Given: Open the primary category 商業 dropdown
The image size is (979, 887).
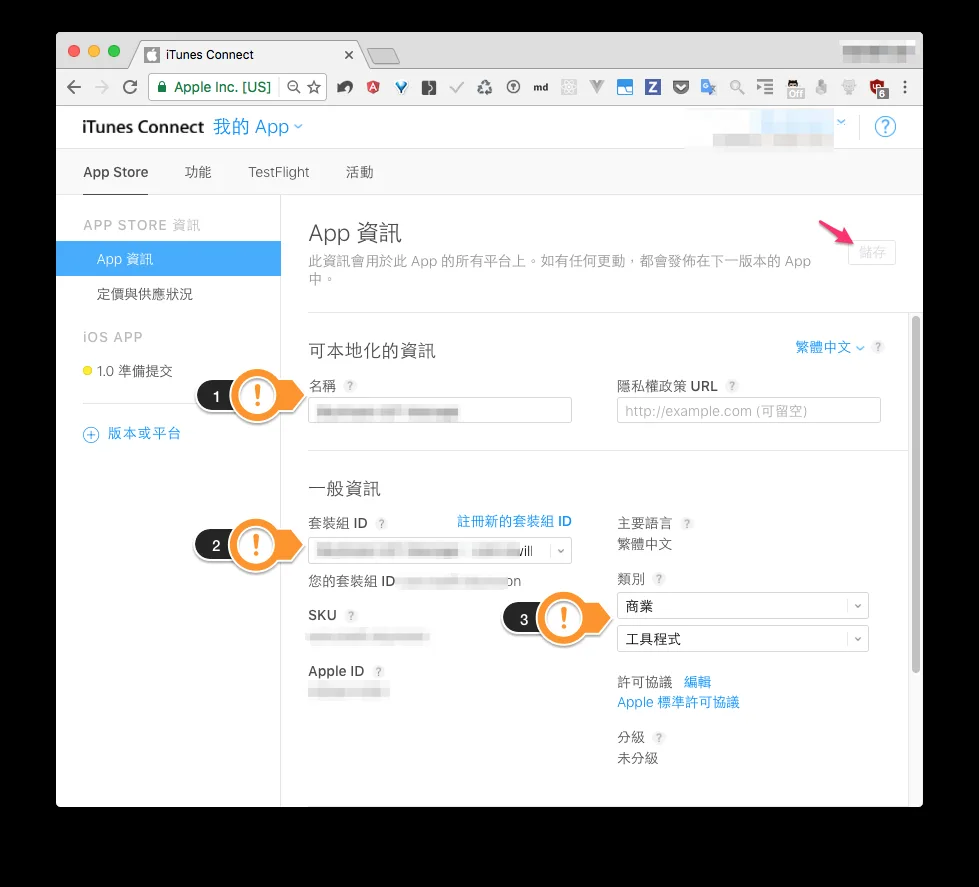Looking at the screenshot, I should pos(742,605).
